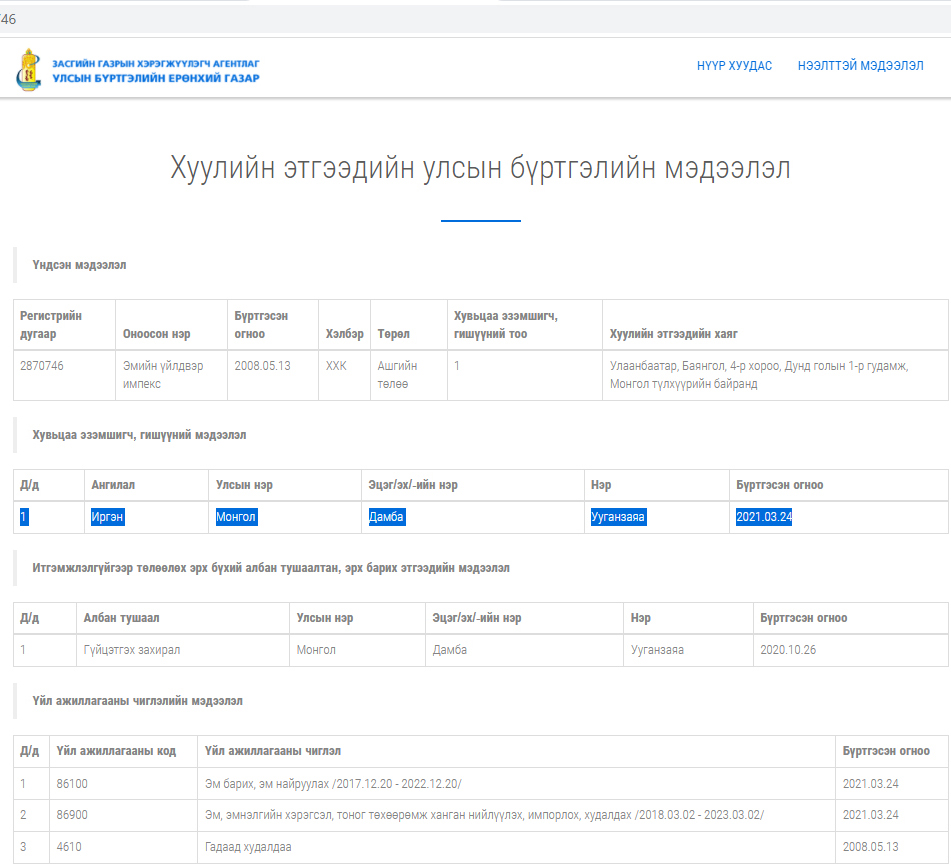Click the highlighted Иргэн cell

107,517
